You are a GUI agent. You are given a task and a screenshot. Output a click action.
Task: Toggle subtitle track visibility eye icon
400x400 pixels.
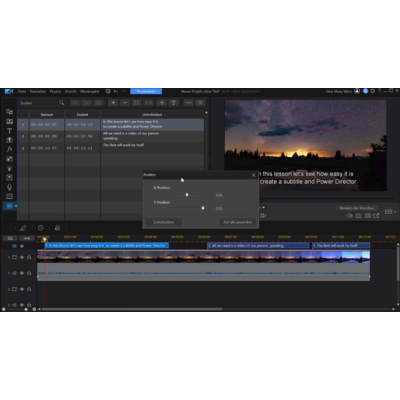click(x=22, y=246)
